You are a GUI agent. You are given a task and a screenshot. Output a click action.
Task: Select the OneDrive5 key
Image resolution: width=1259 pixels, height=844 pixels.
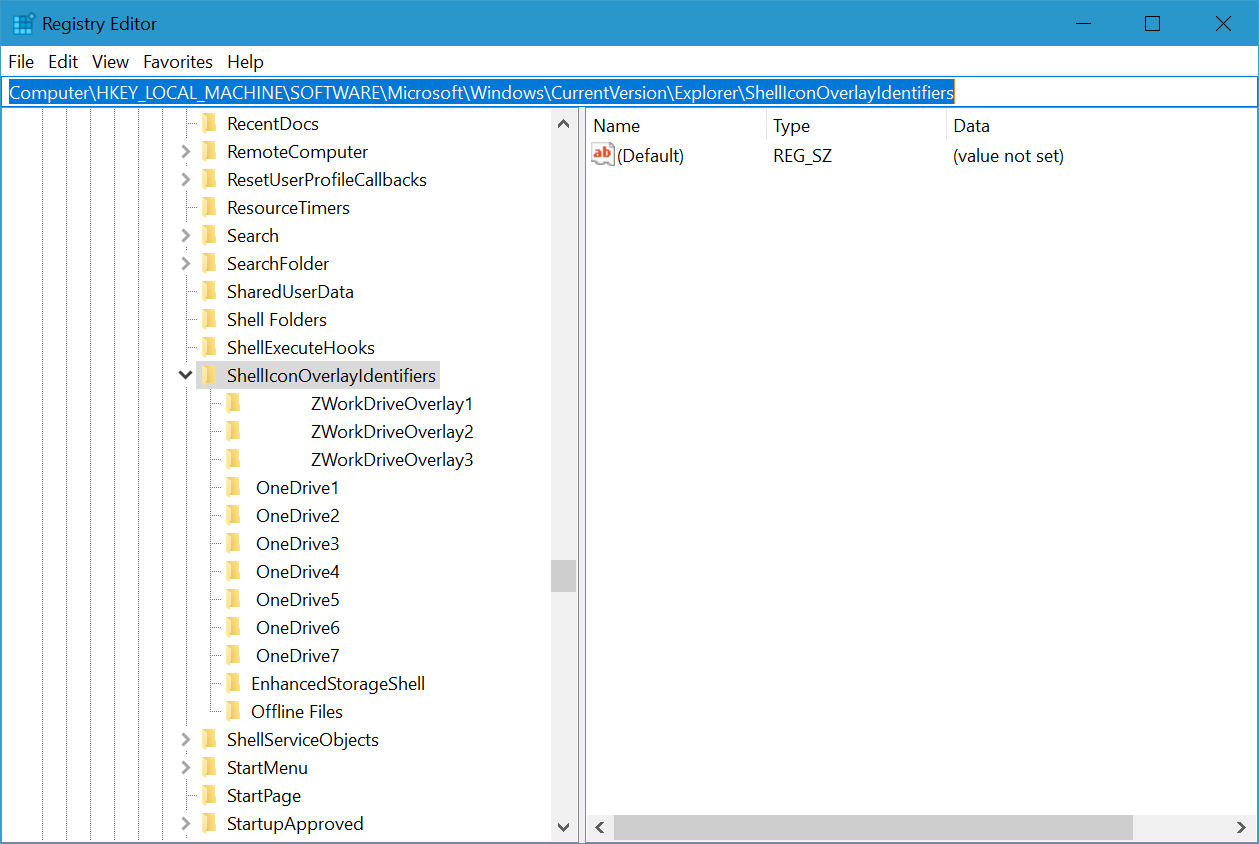(x=297, y=600)
